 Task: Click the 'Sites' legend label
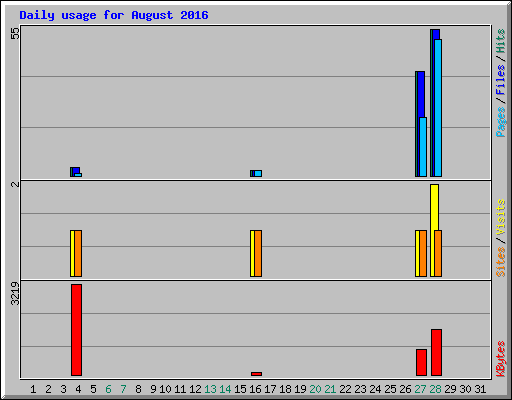coord(500,262)
